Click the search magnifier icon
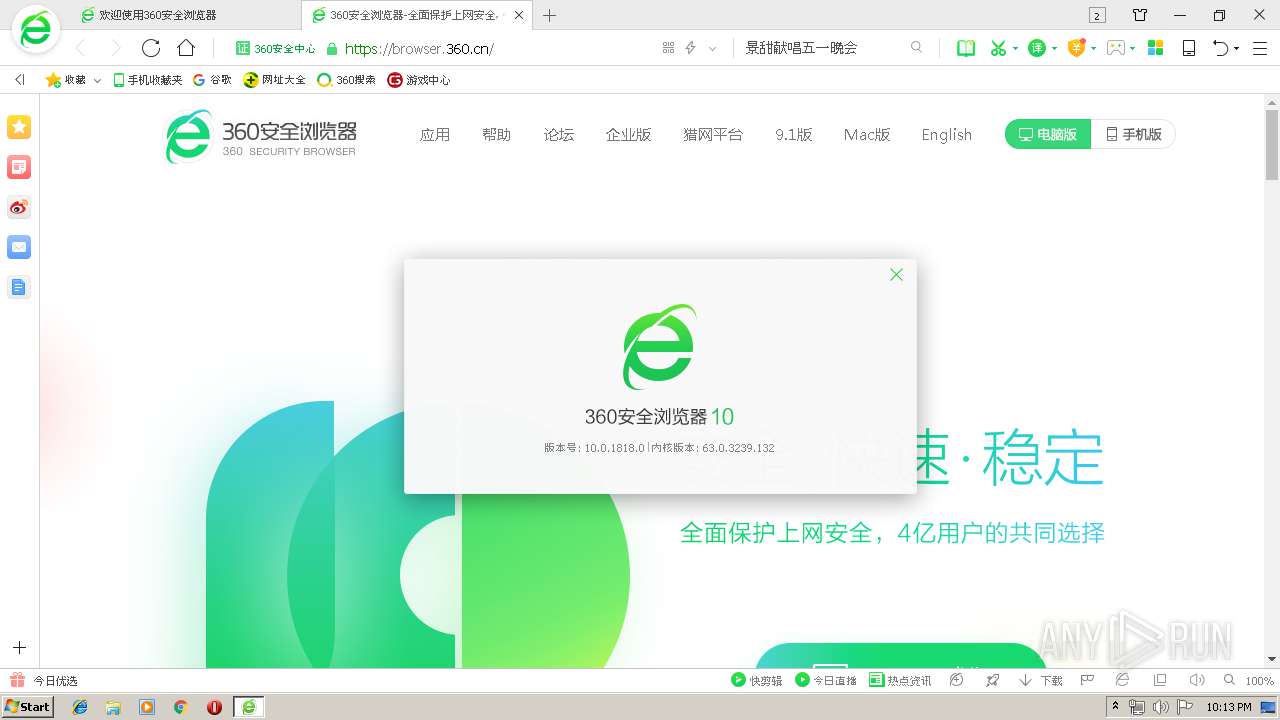This screenshot has width=1280, height=720. pos(916,47)
